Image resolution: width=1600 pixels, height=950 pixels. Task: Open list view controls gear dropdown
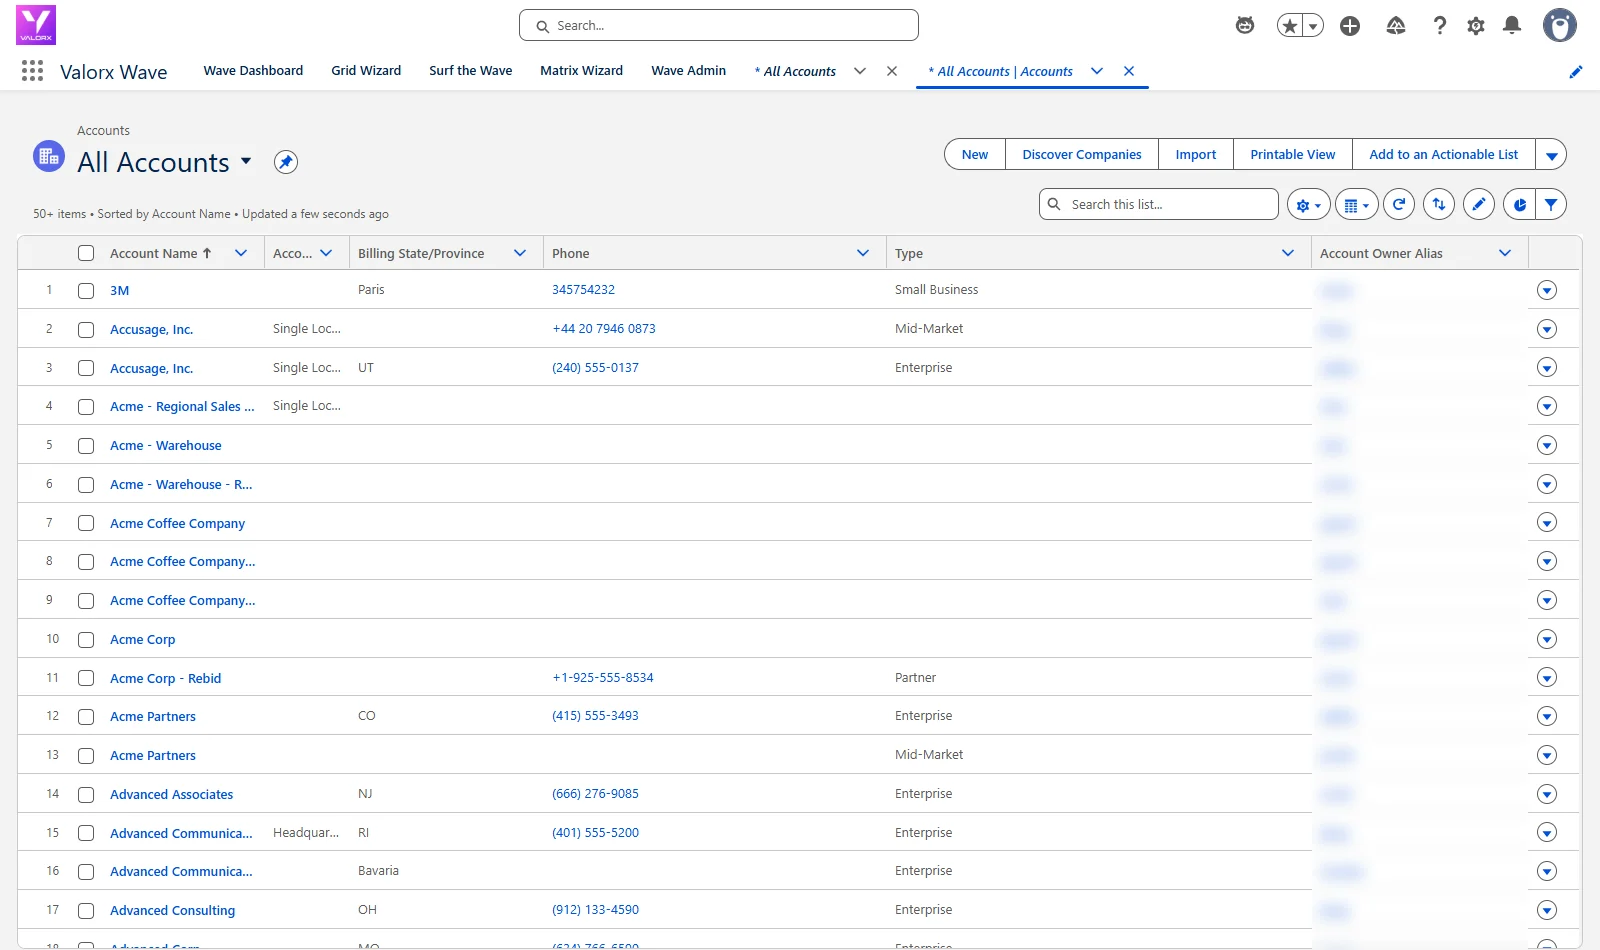[1308, 204]
